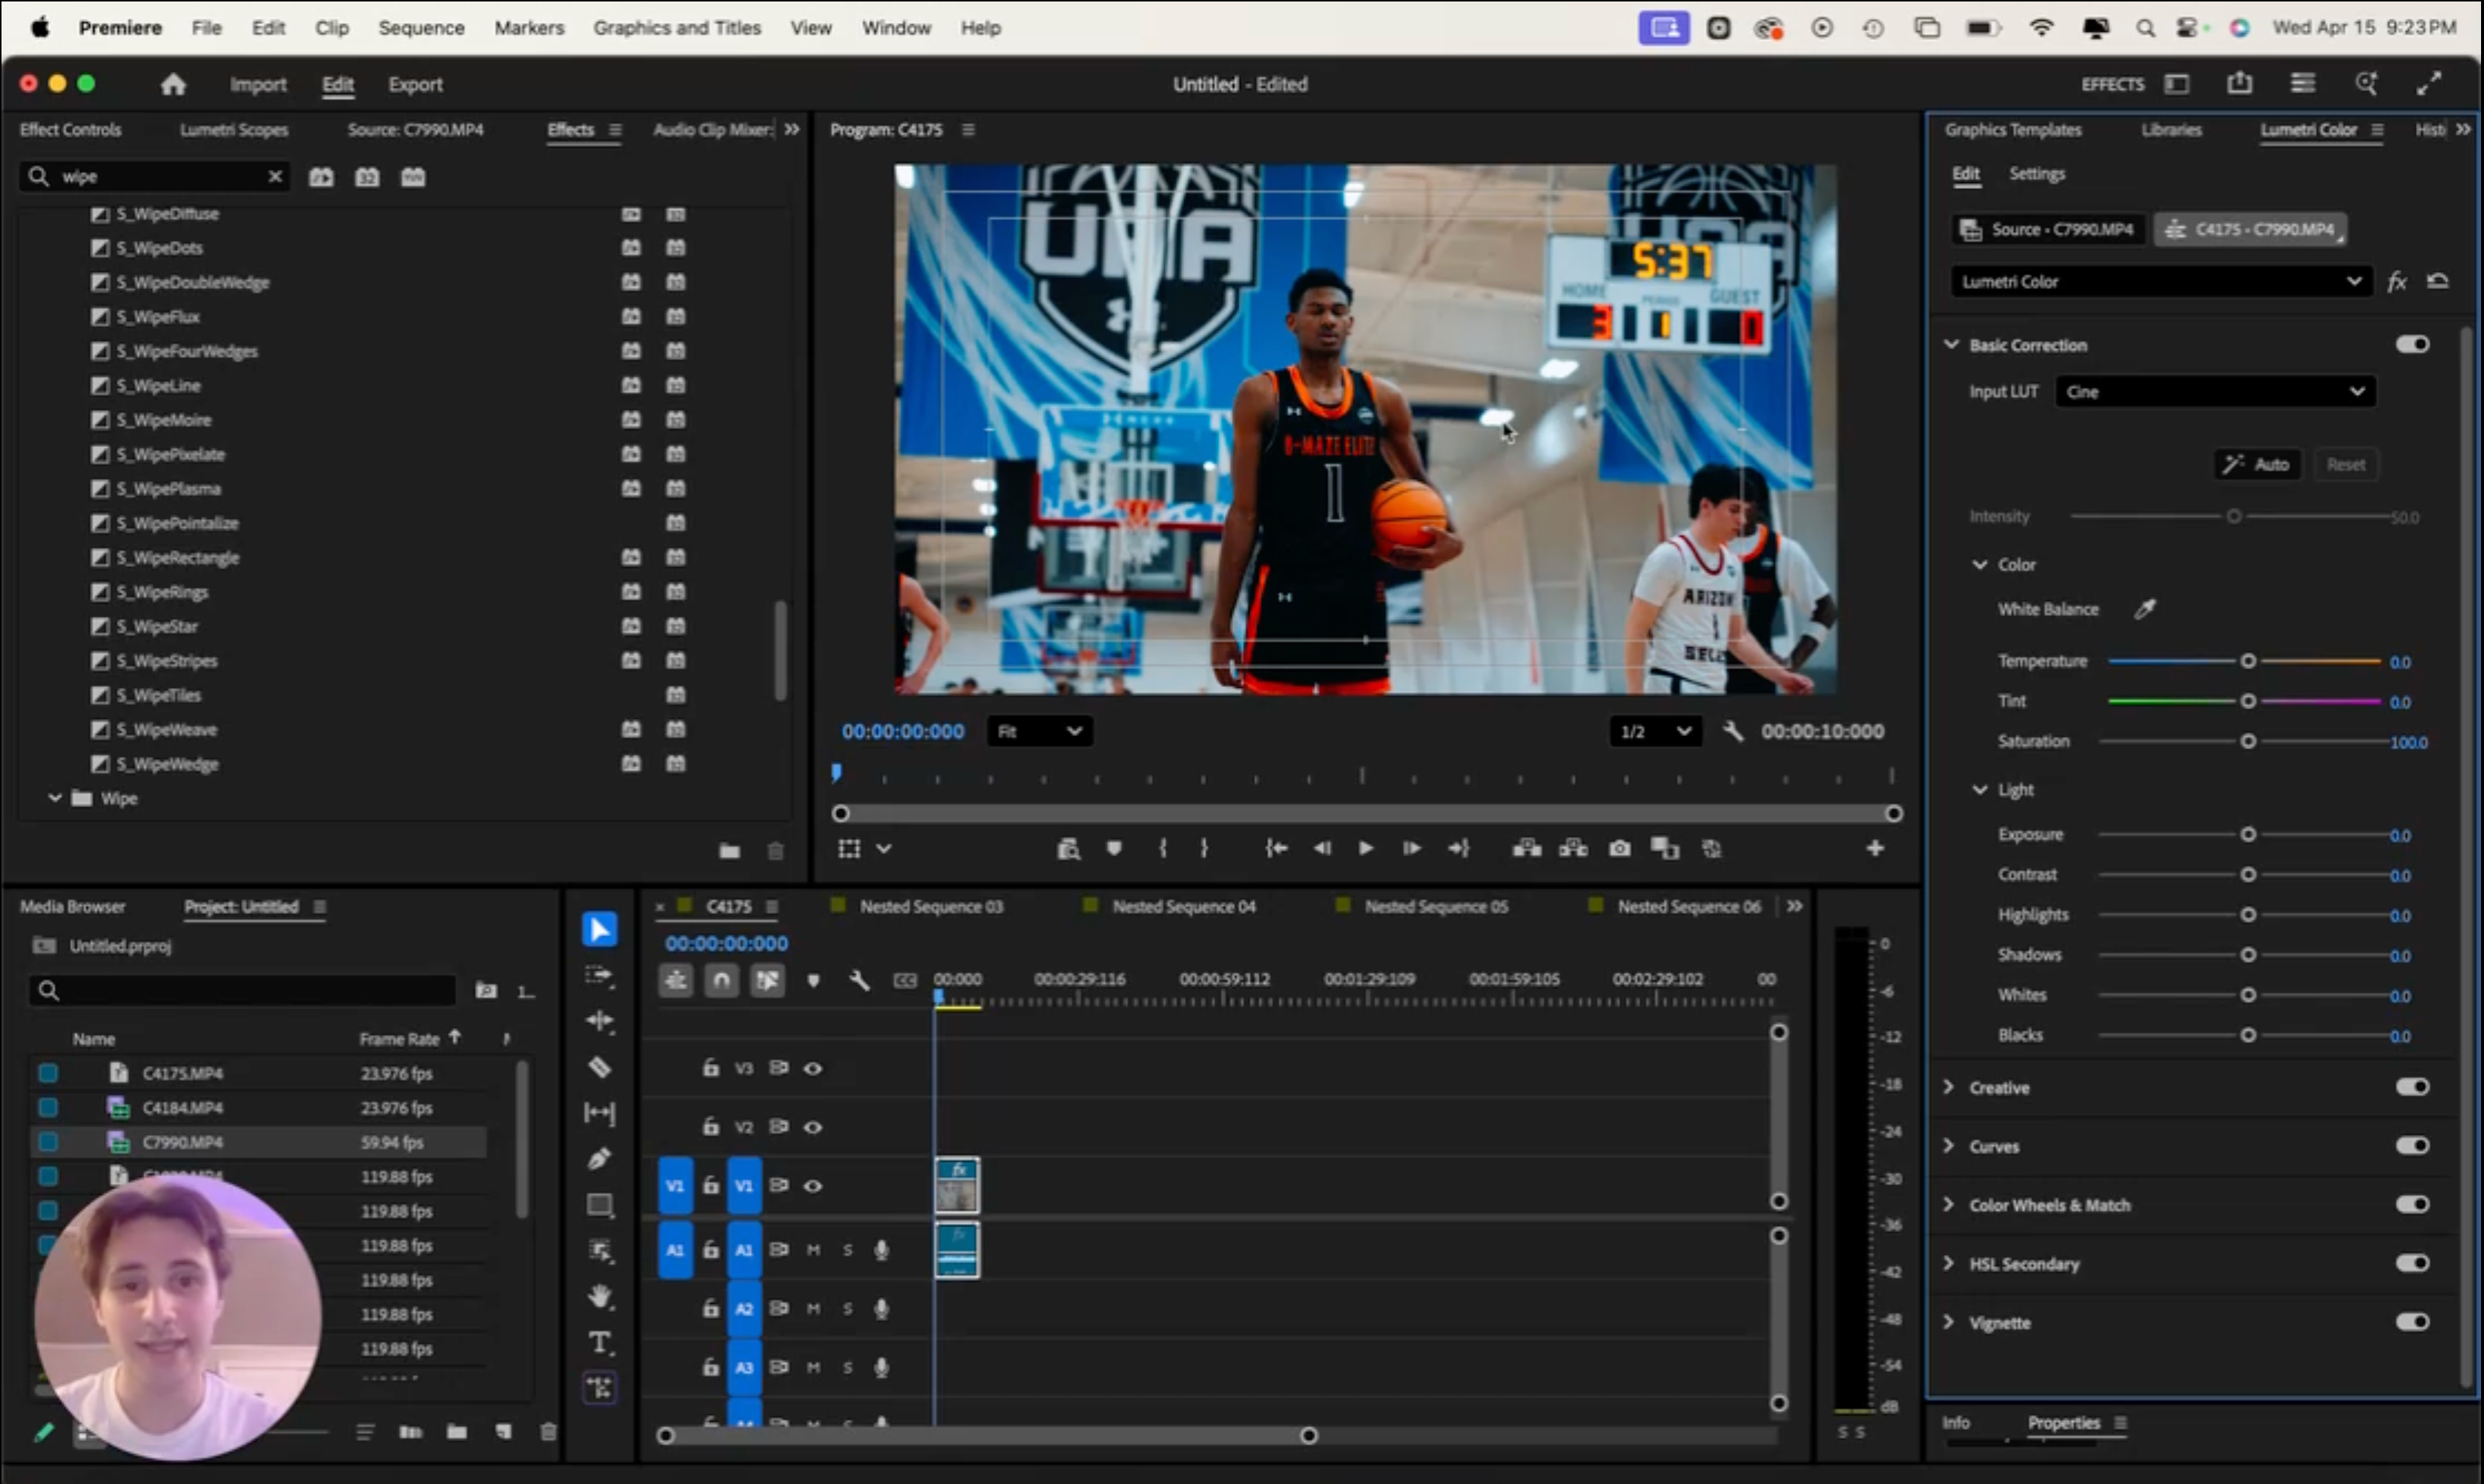Click the Quick Export share icon

click(x=2240, y=83)
